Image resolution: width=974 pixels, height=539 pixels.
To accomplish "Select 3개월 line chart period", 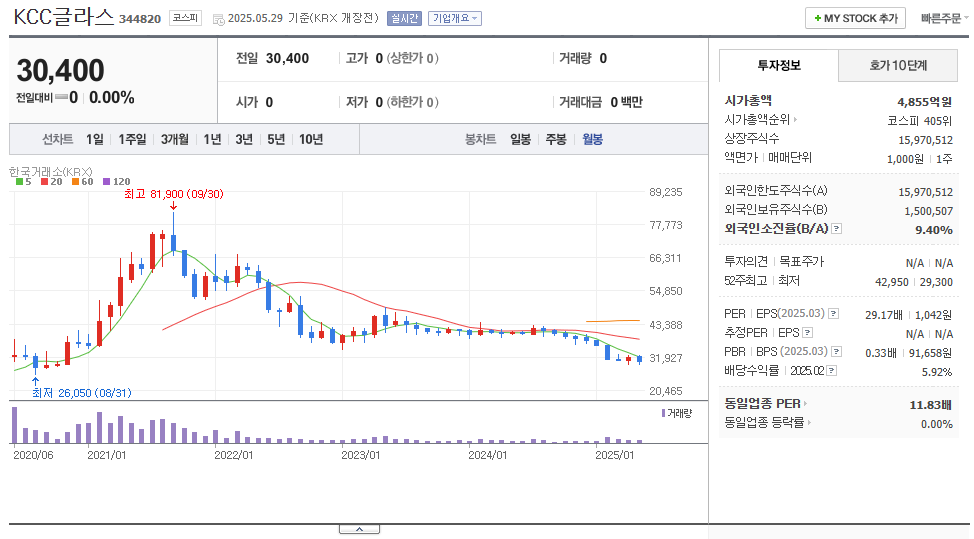I will click(175, 139).
